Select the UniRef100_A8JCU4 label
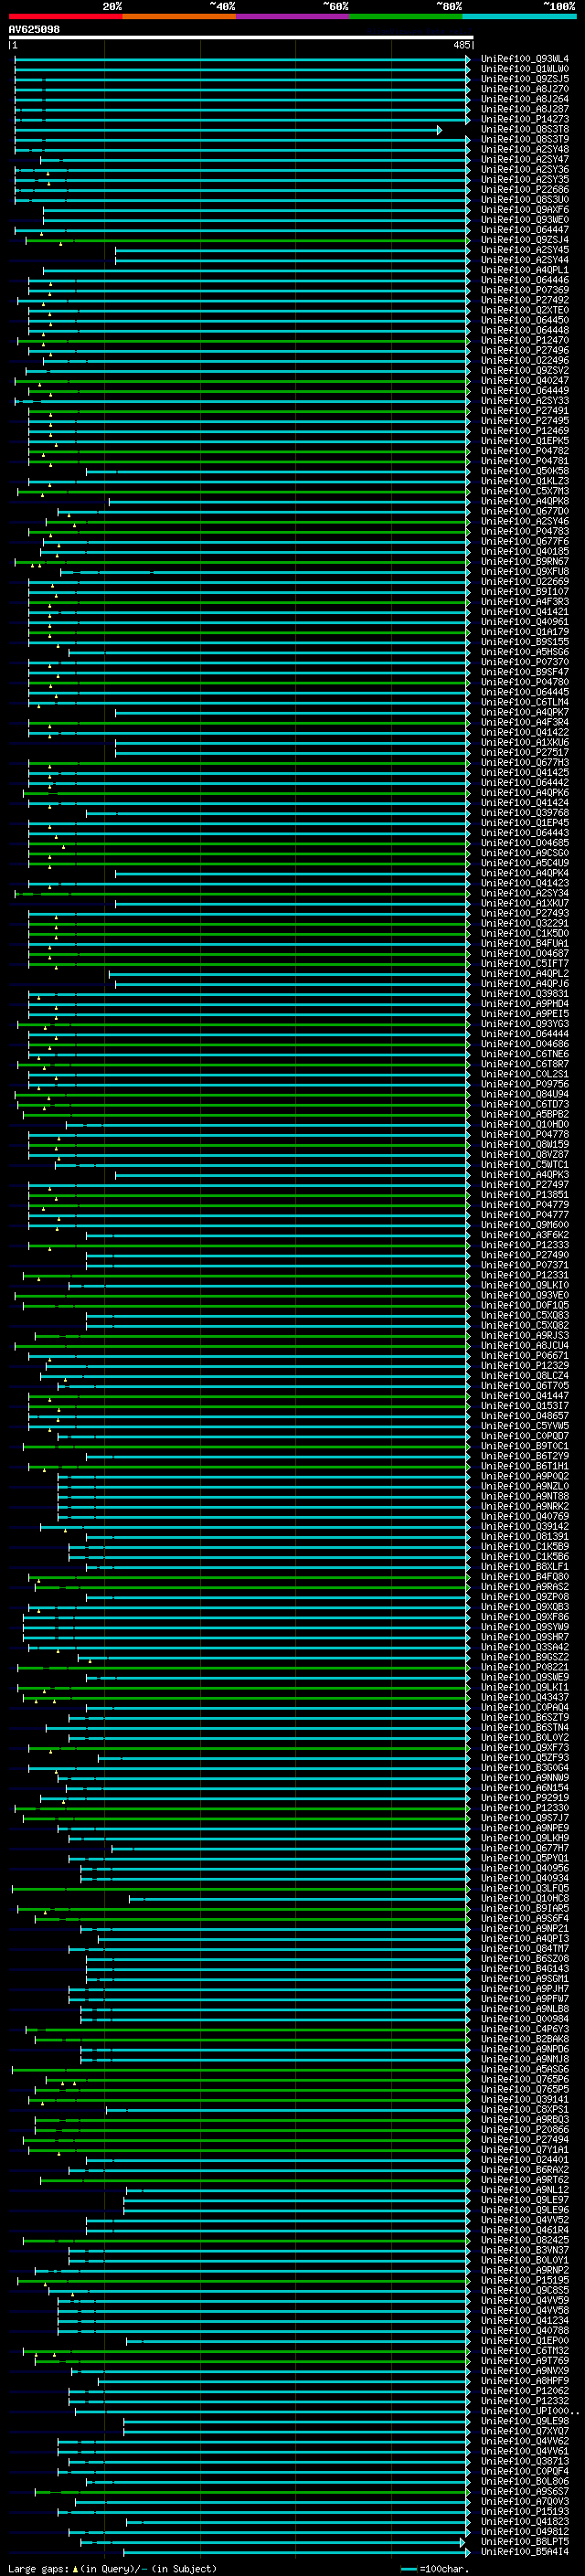Screen dimensions: 585x2576 pyautogui.click(x=524, y=1345)
